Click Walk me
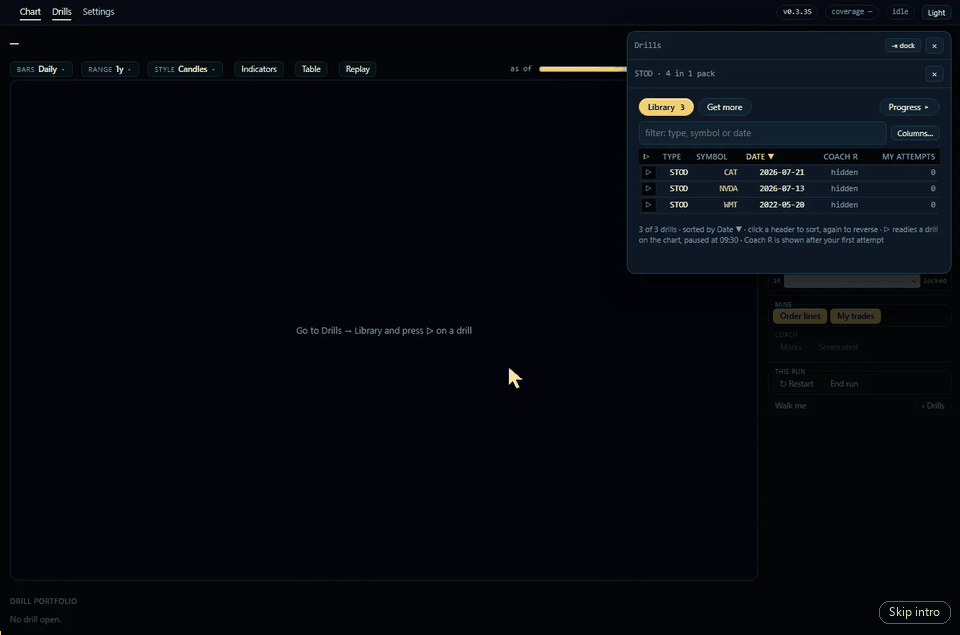The image size is (960, 635). [x=790, y=406]
